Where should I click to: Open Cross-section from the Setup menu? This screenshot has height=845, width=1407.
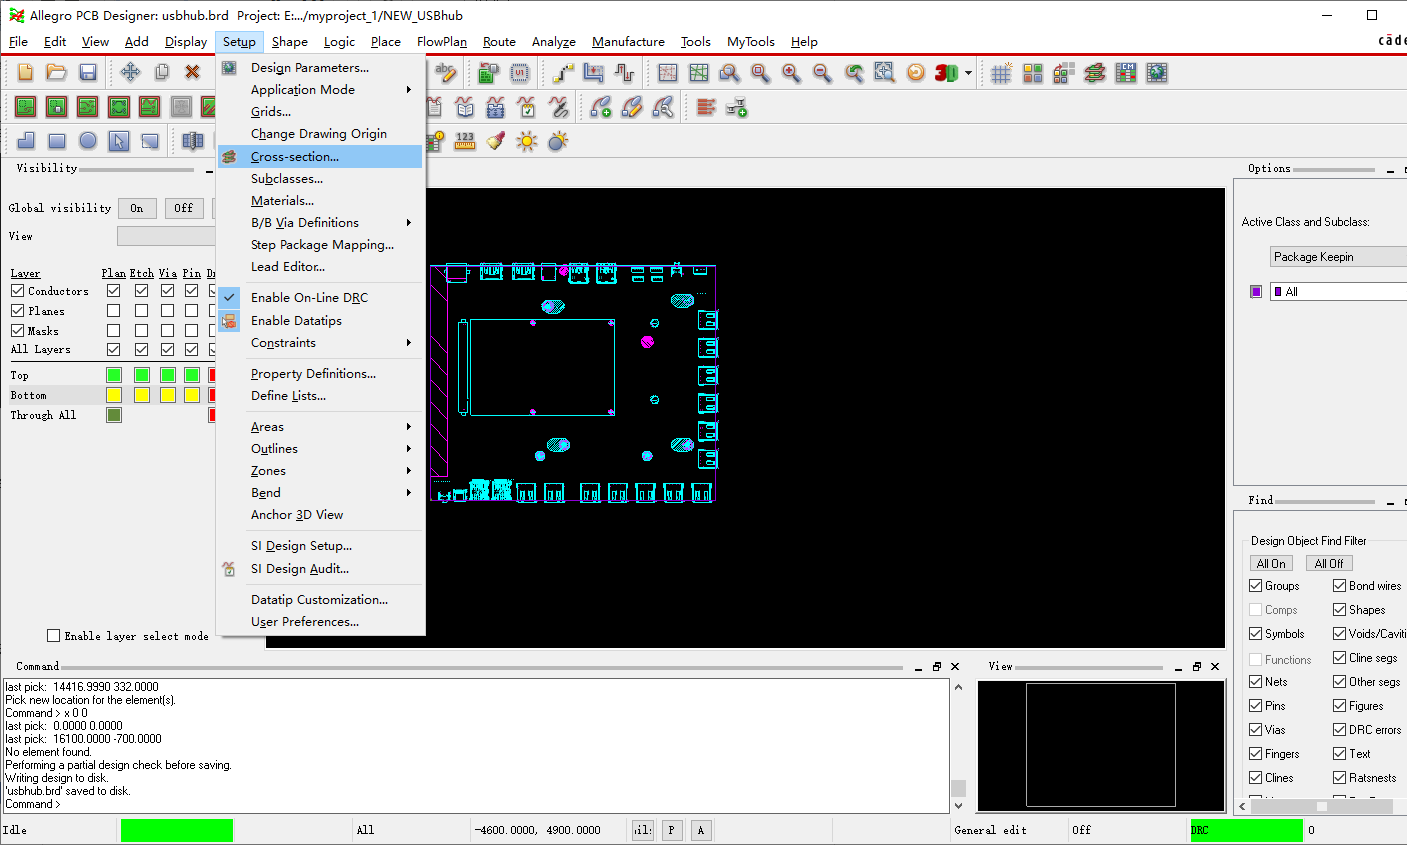pos(320,157)
